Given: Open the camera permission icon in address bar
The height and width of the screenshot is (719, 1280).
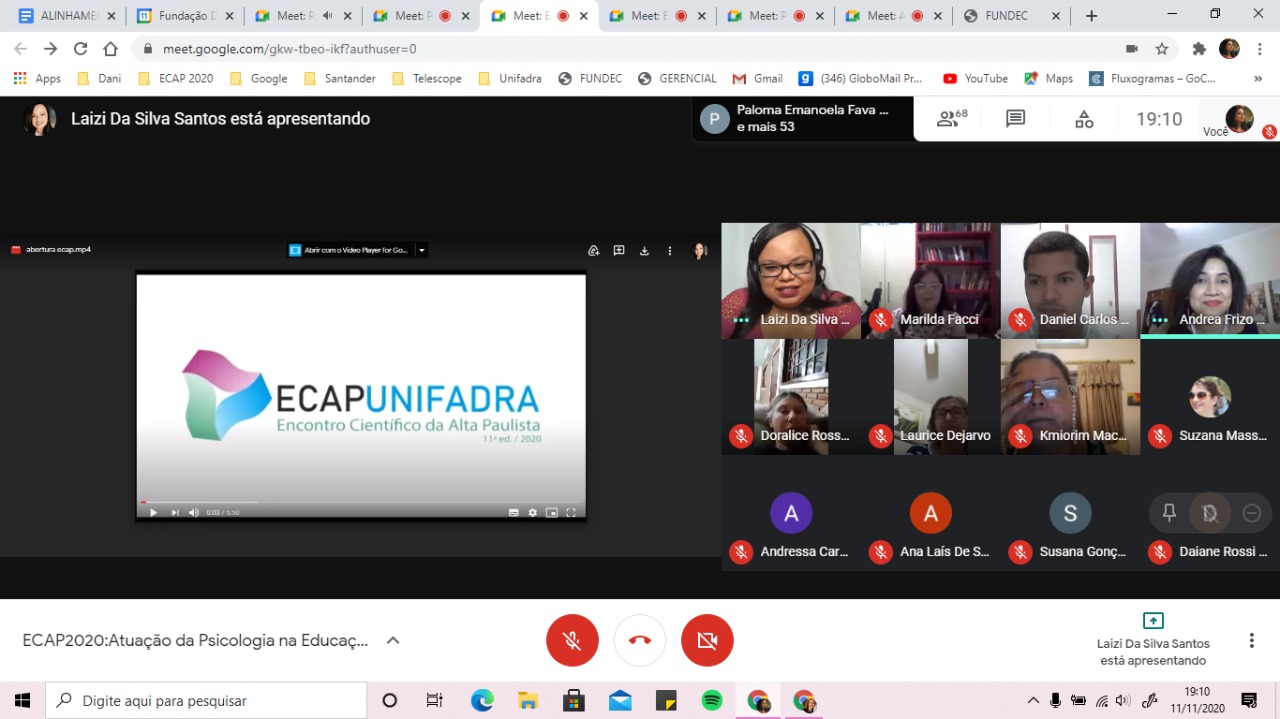Looking at the screenshot, I should tap(1132, 49).
